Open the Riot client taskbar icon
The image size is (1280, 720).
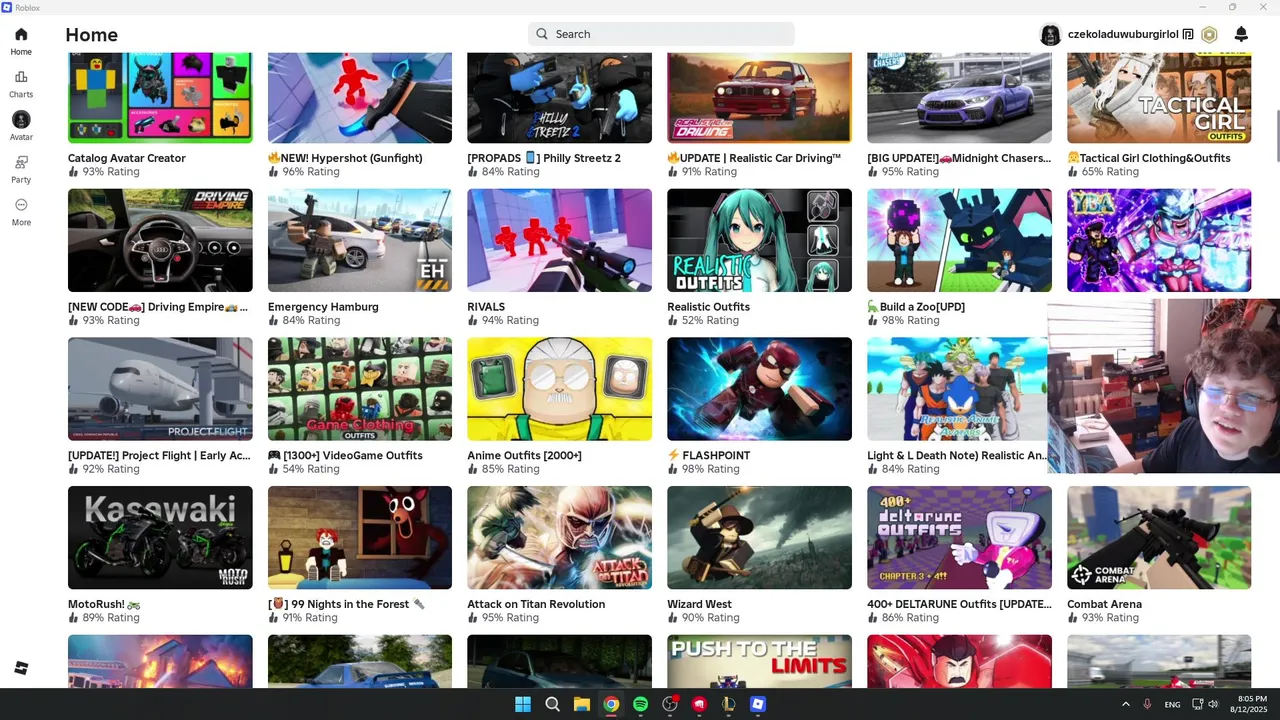[699, 704]
